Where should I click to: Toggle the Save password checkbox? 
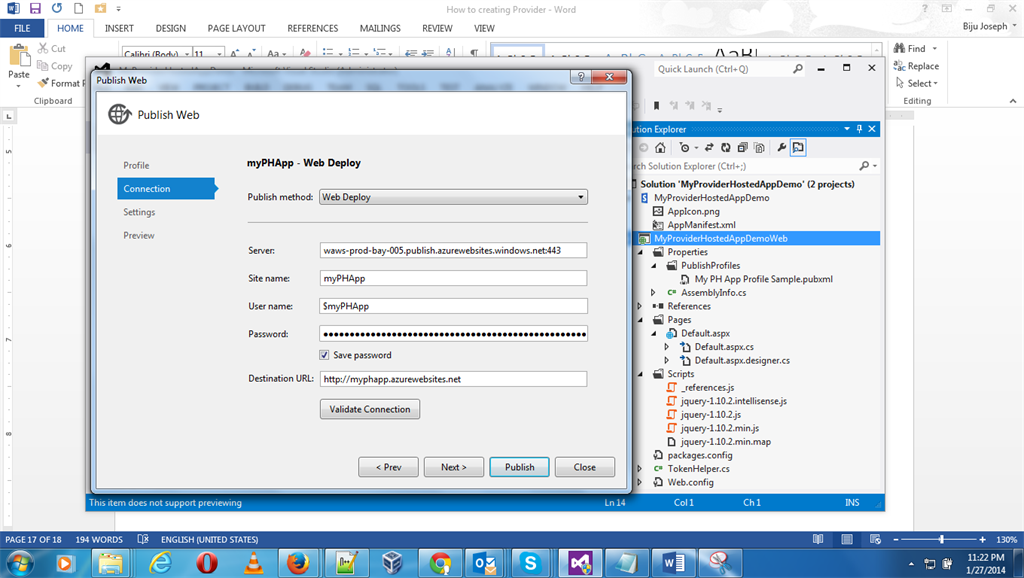324,355
